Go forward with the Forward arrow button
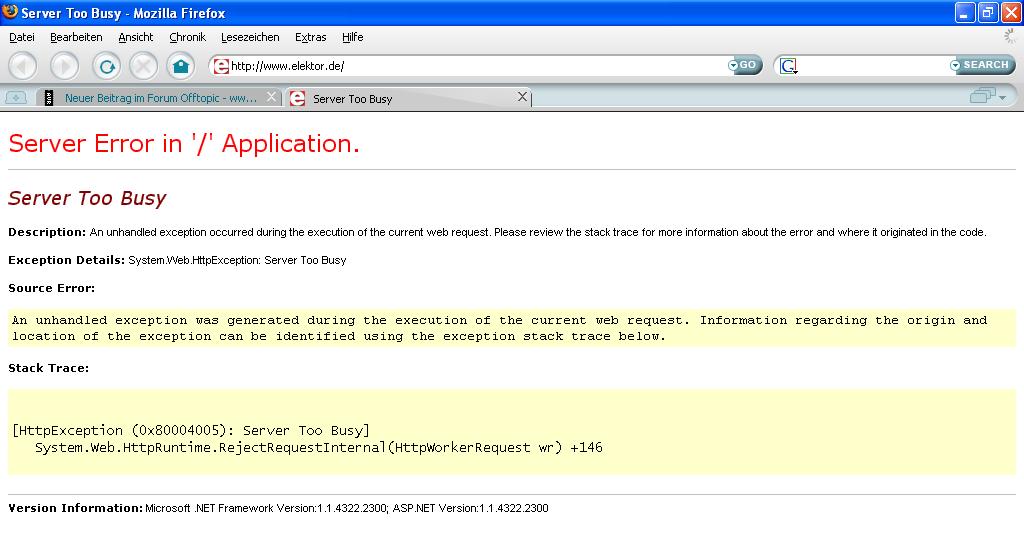This screenshot has width=1024, height=547. [64, 66]
